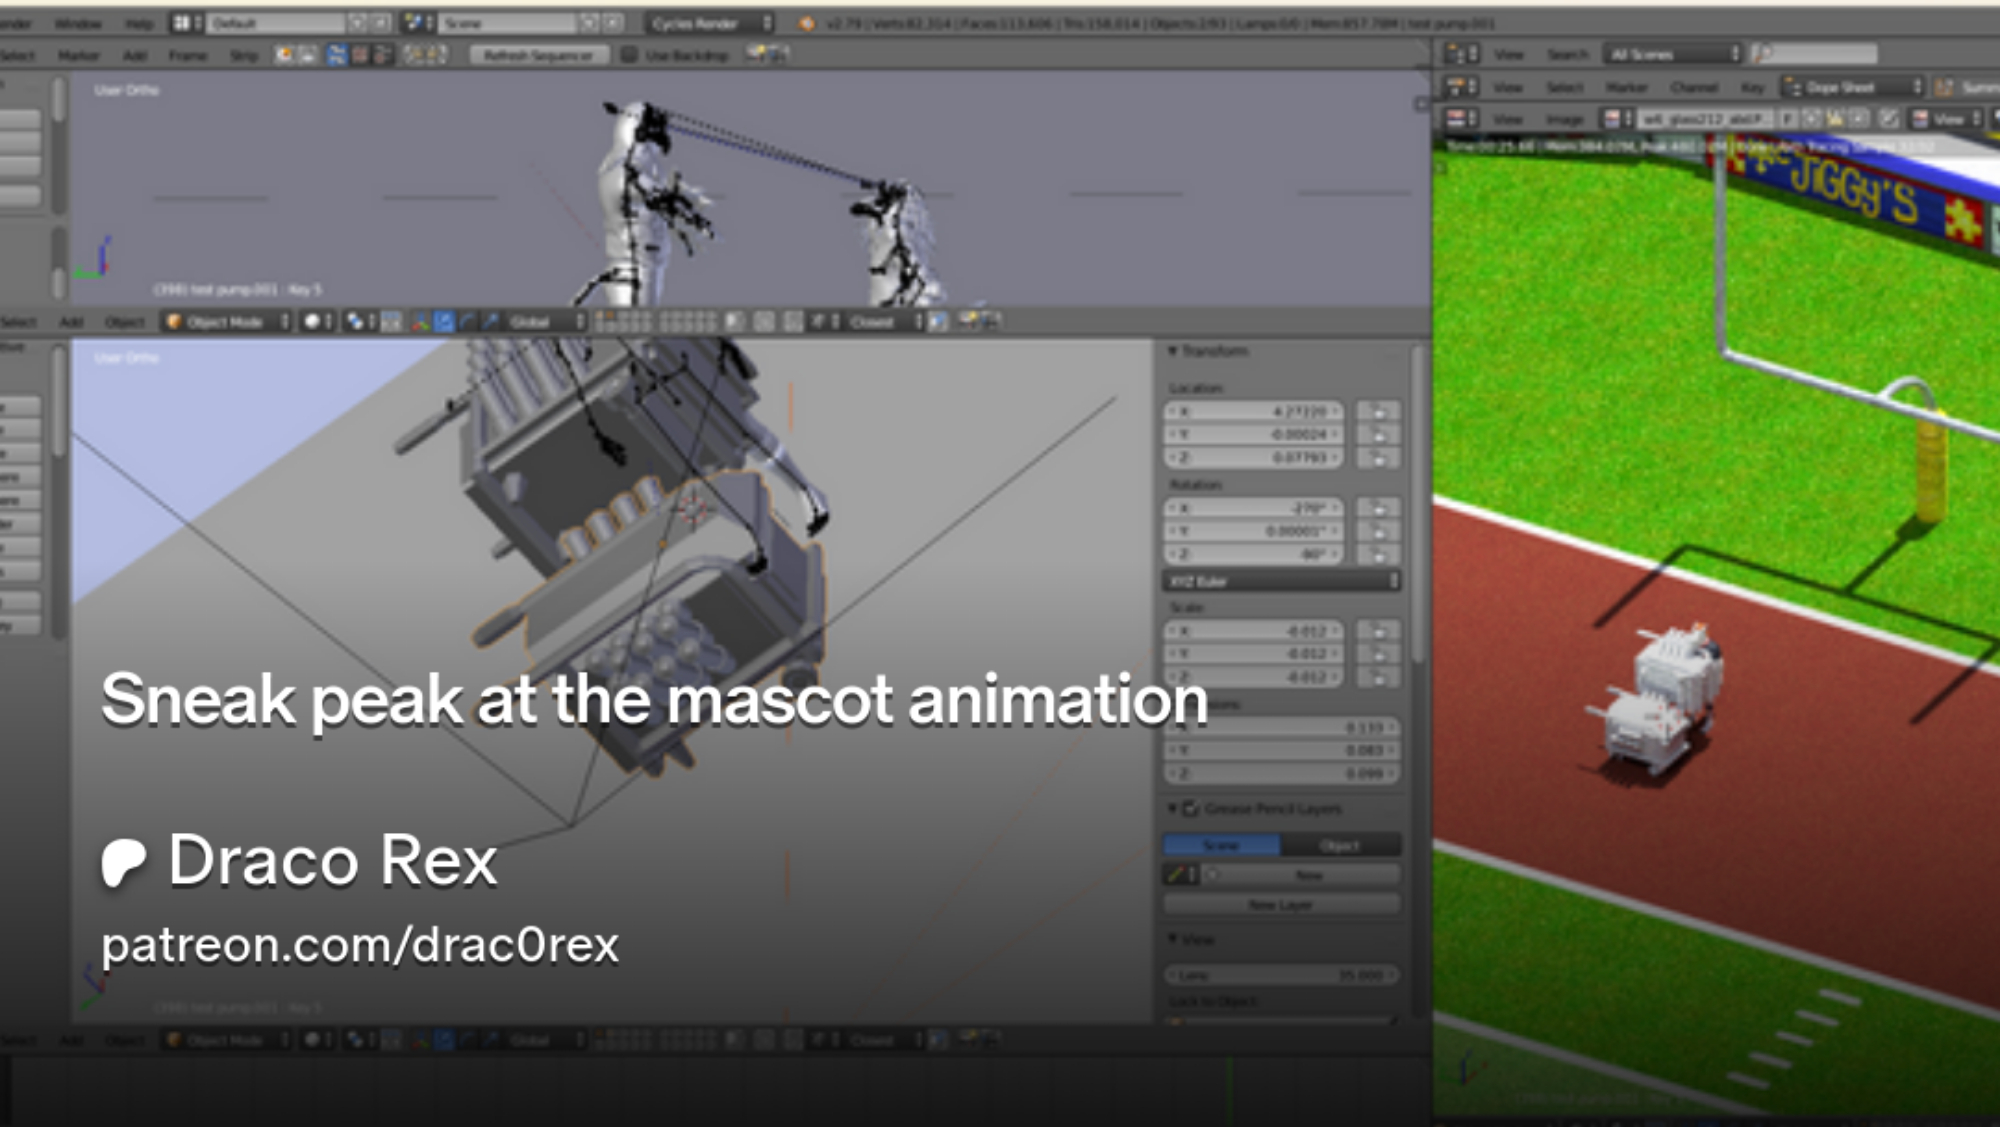Toggle the Use Backdrop checkbox
This screenshot has height=1127, width=2000.
629,54
